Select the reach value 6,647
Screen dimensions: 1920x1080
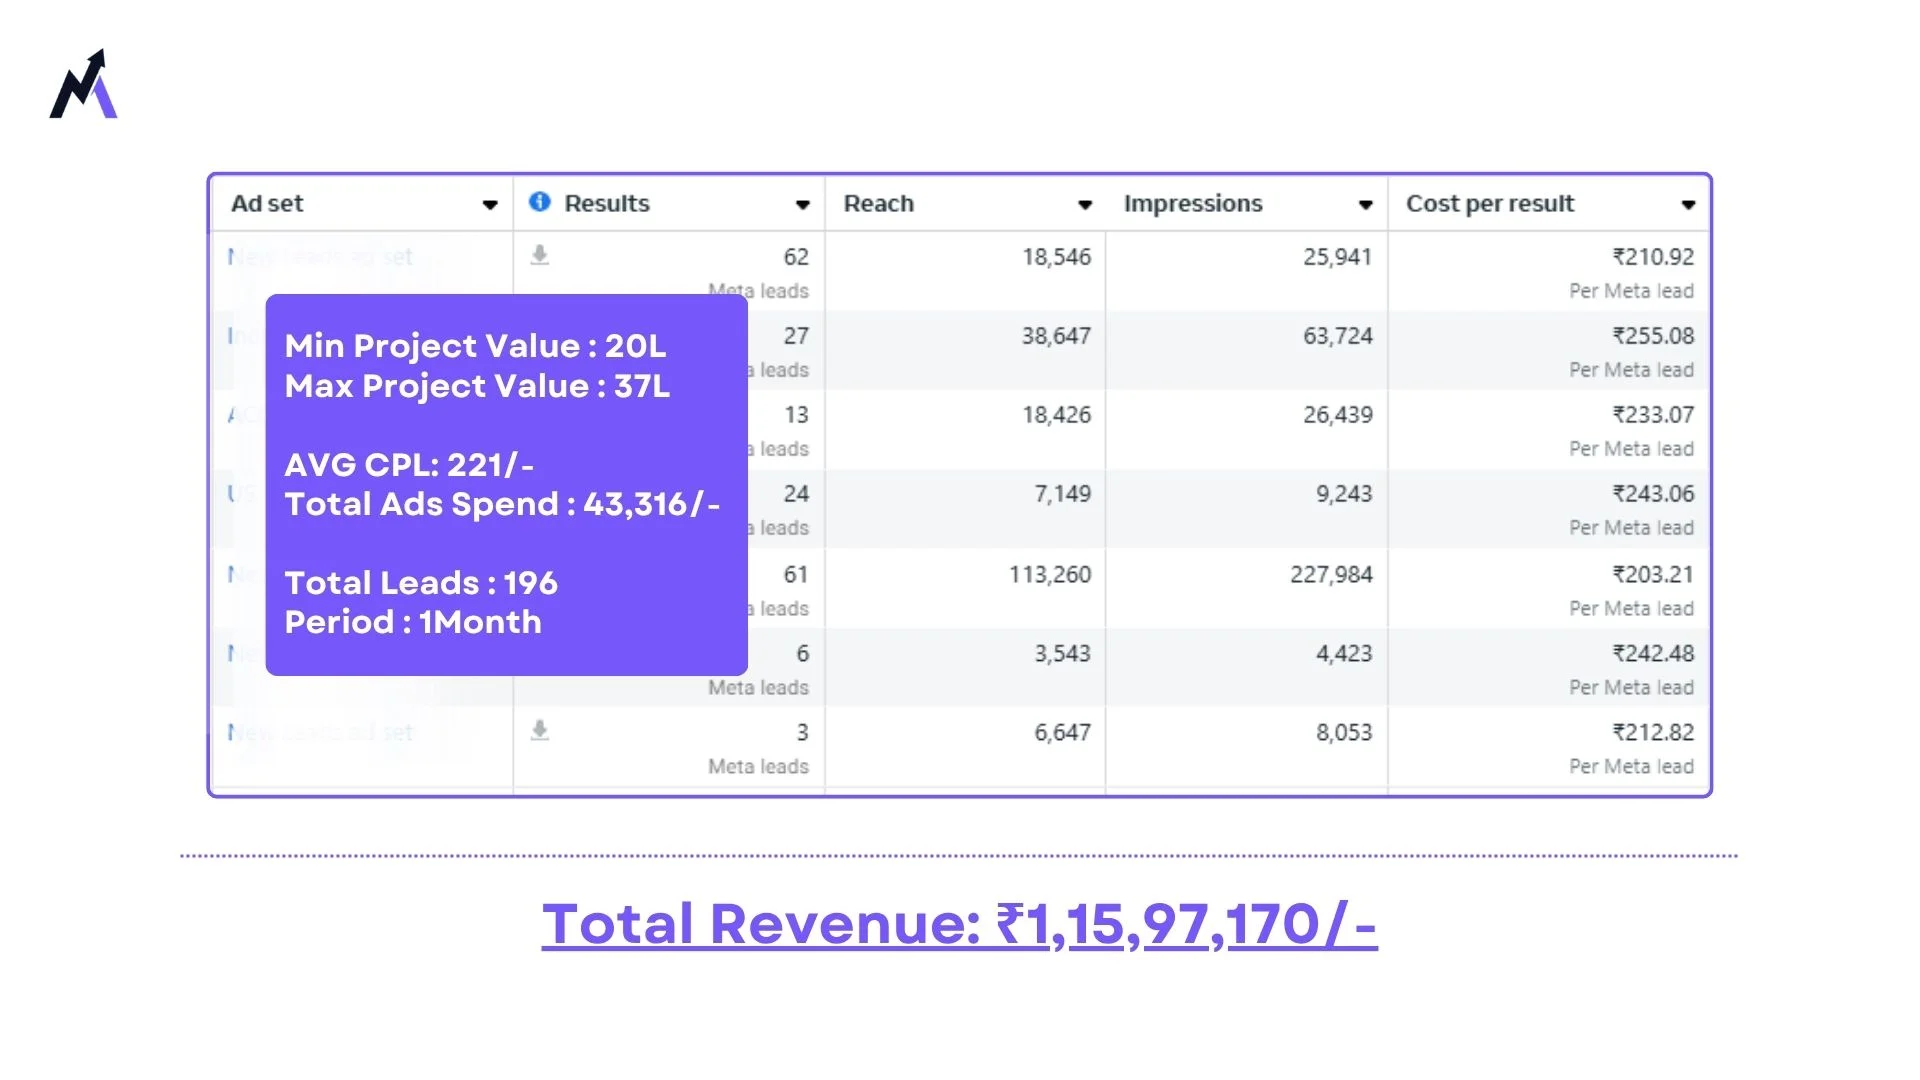coord(1062,733)
